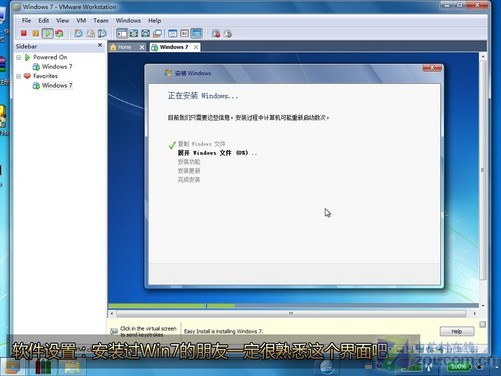Click the vertical scrollbar up arrow
501x376 pixels.
pyautogui.click(x=483, y=57)
